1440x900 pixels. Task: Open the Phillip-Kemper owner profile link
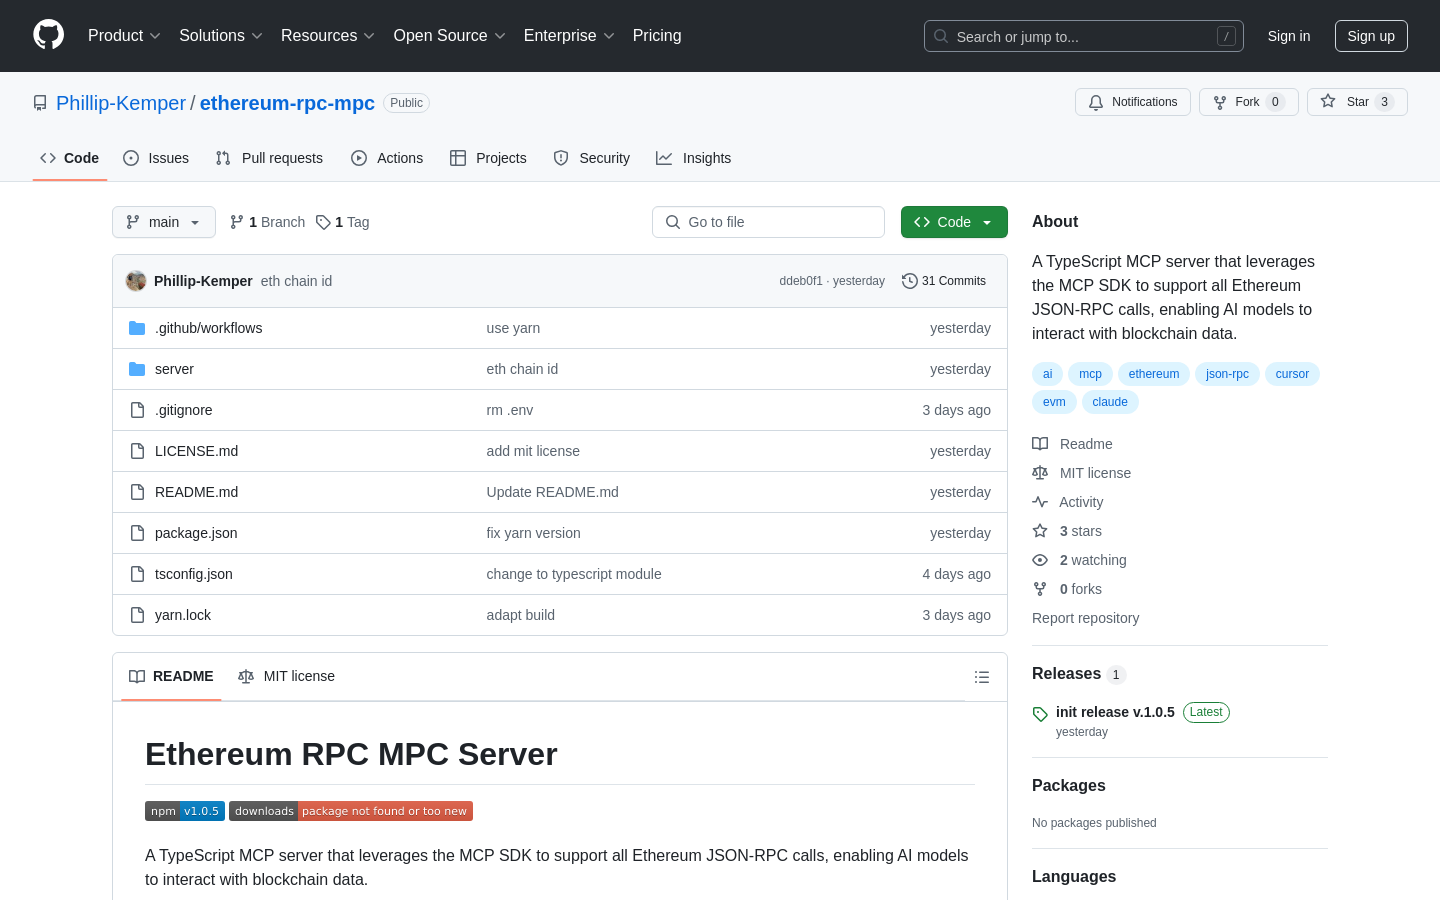point(121,103)
